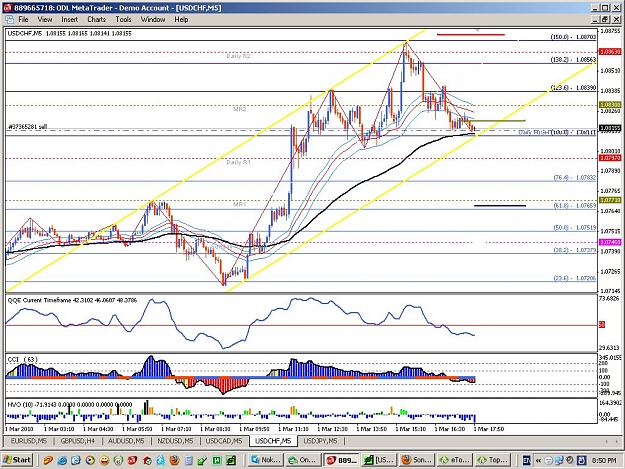Switch to NZDUSD,M5 chart tab

pyautogui.click(x=175, y=441)
